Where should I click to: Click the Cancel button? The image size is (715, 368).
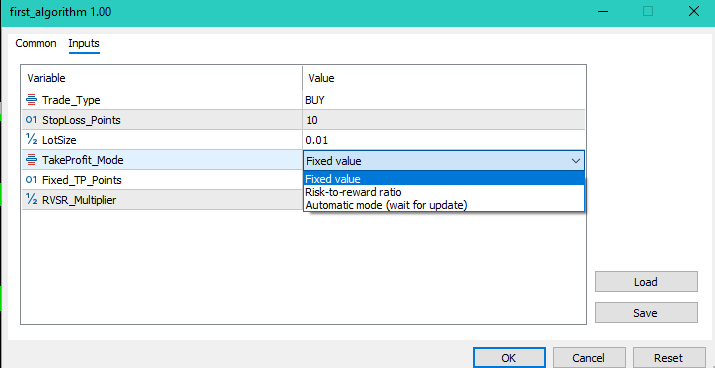(x=588, y=358)
